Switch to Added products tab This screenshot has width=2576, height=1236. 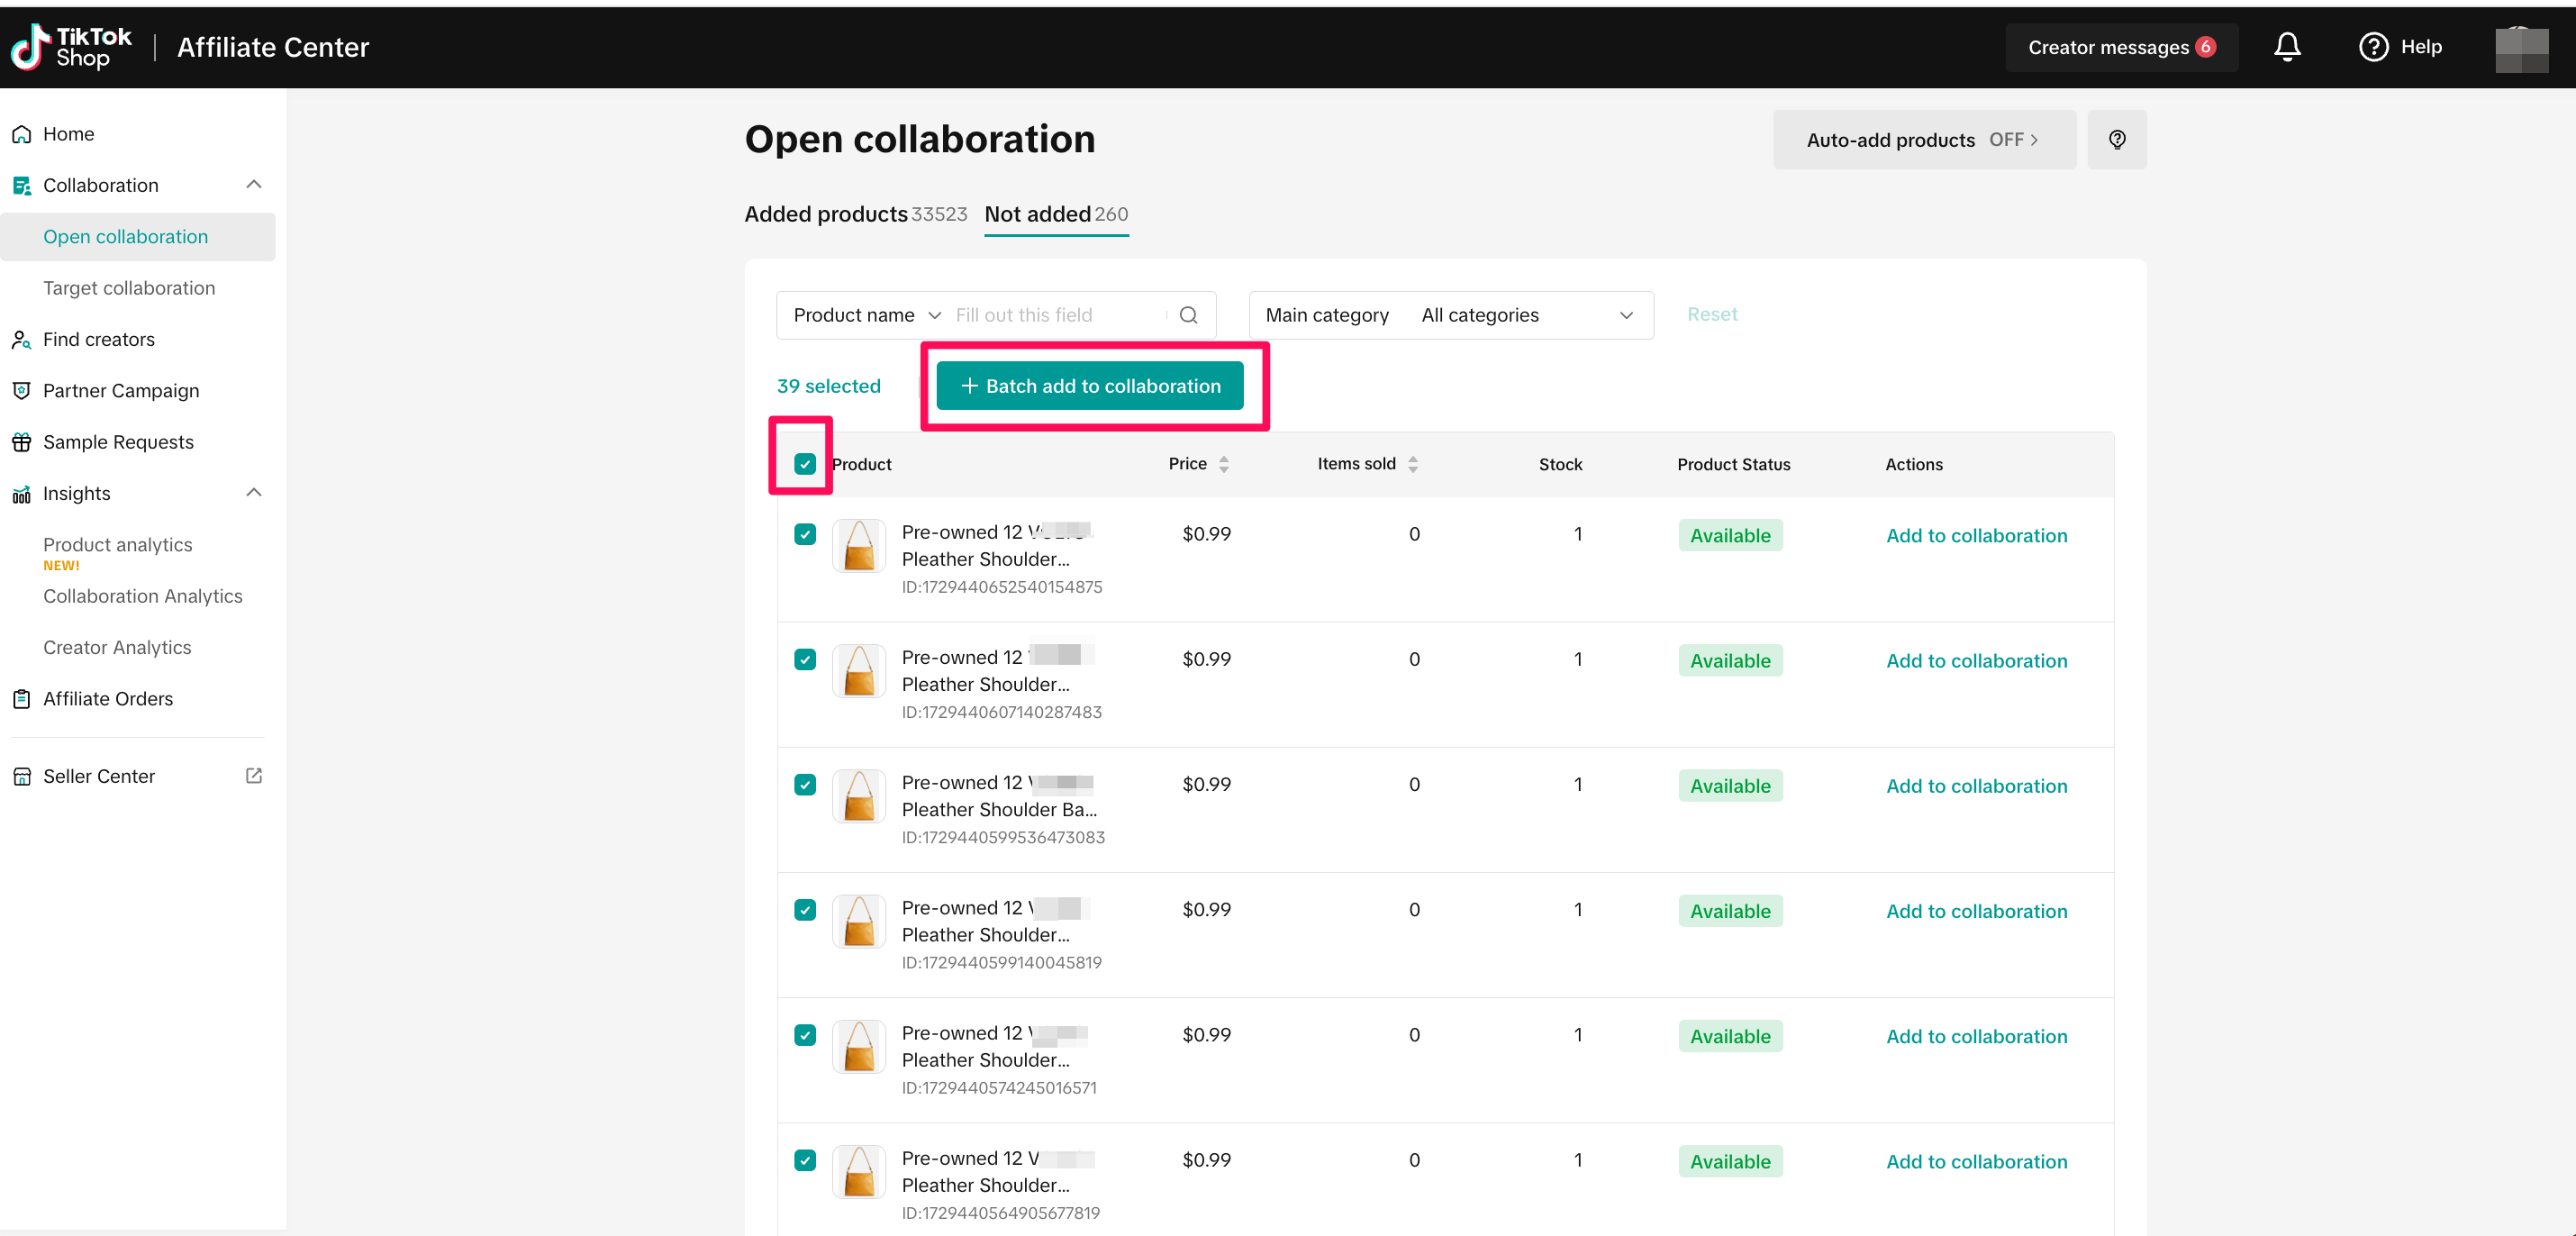tap(854, 214)
